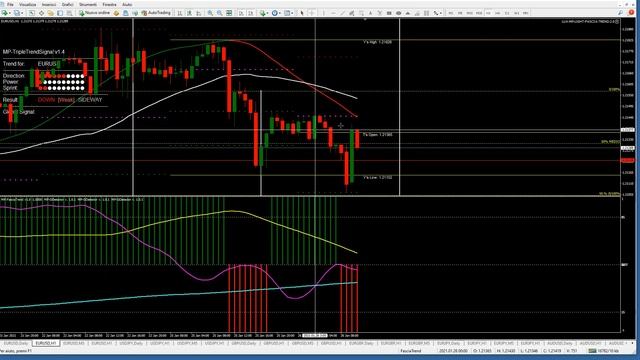This screenshot has height=360, width=640.
Task: Click the New Chart toolbar icon
Action: (5, 13)
